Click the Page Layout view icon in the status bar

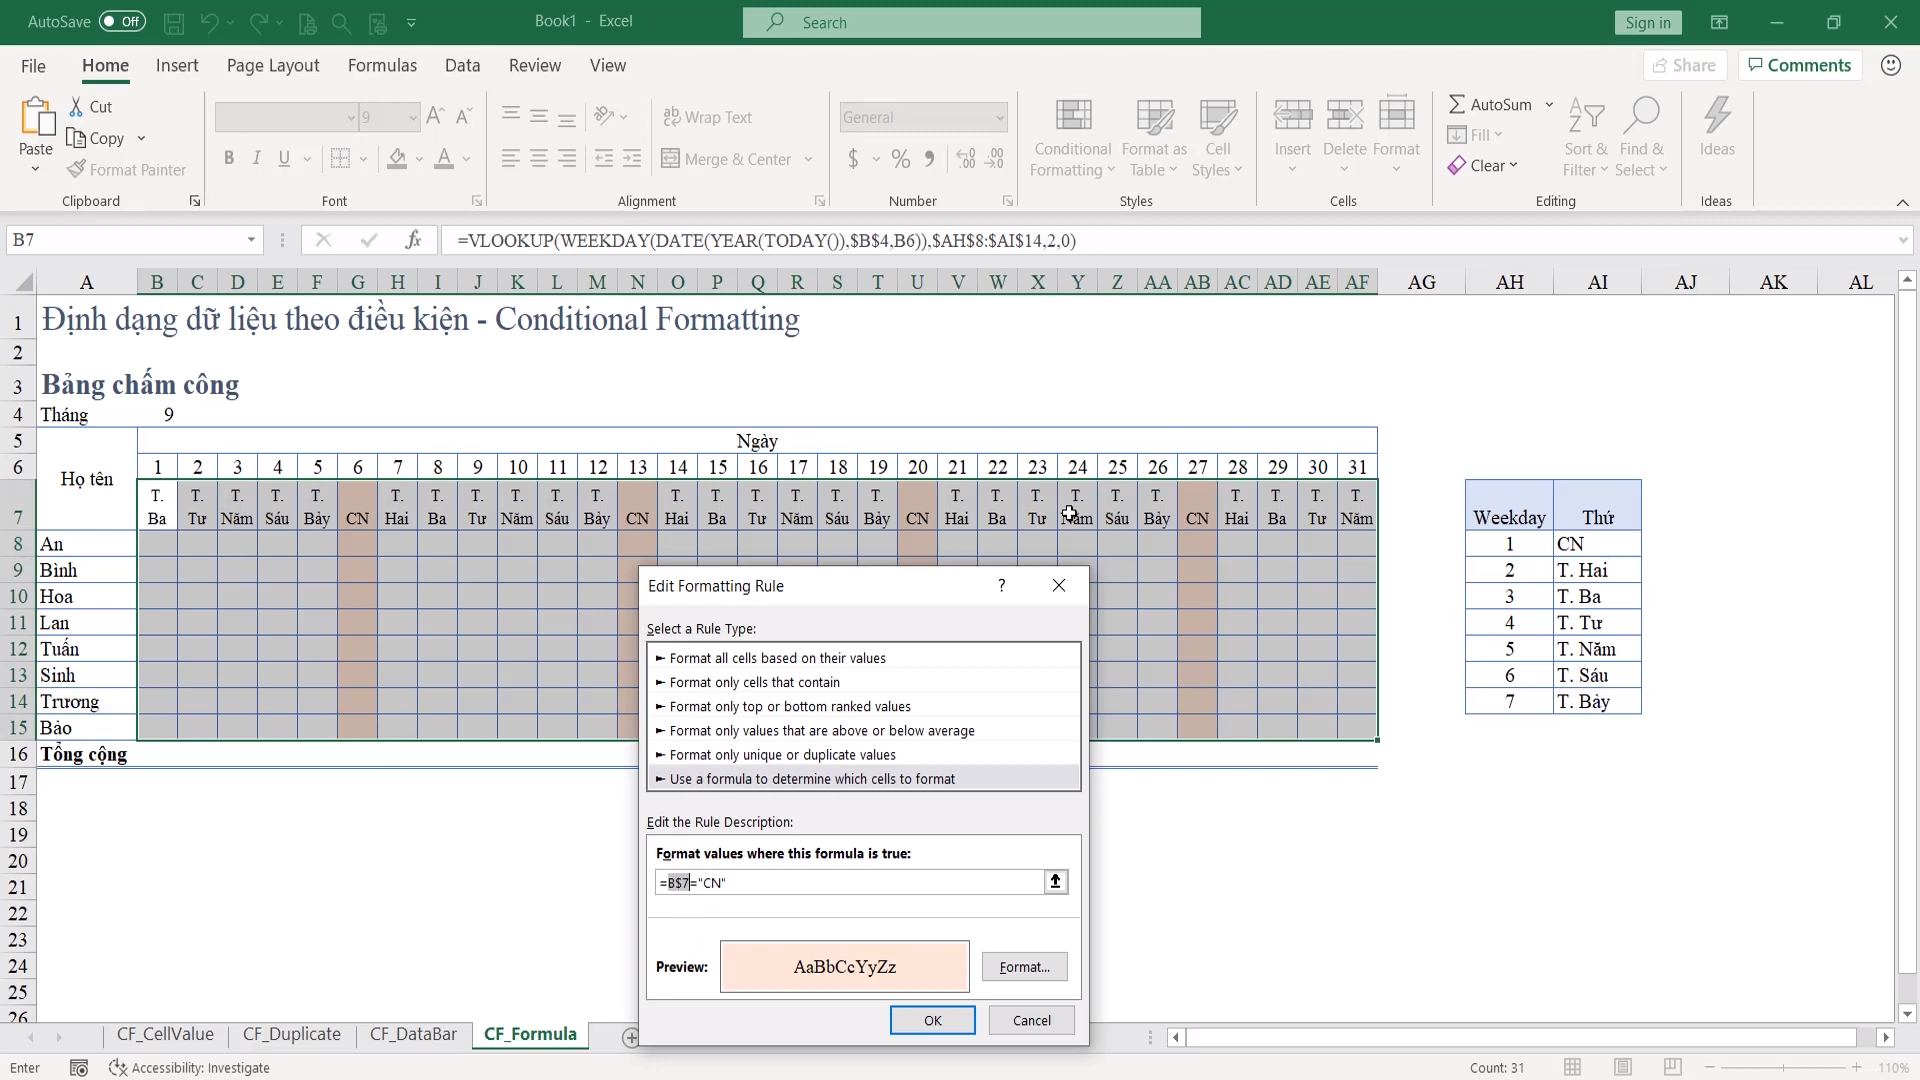(1623, 1067)
